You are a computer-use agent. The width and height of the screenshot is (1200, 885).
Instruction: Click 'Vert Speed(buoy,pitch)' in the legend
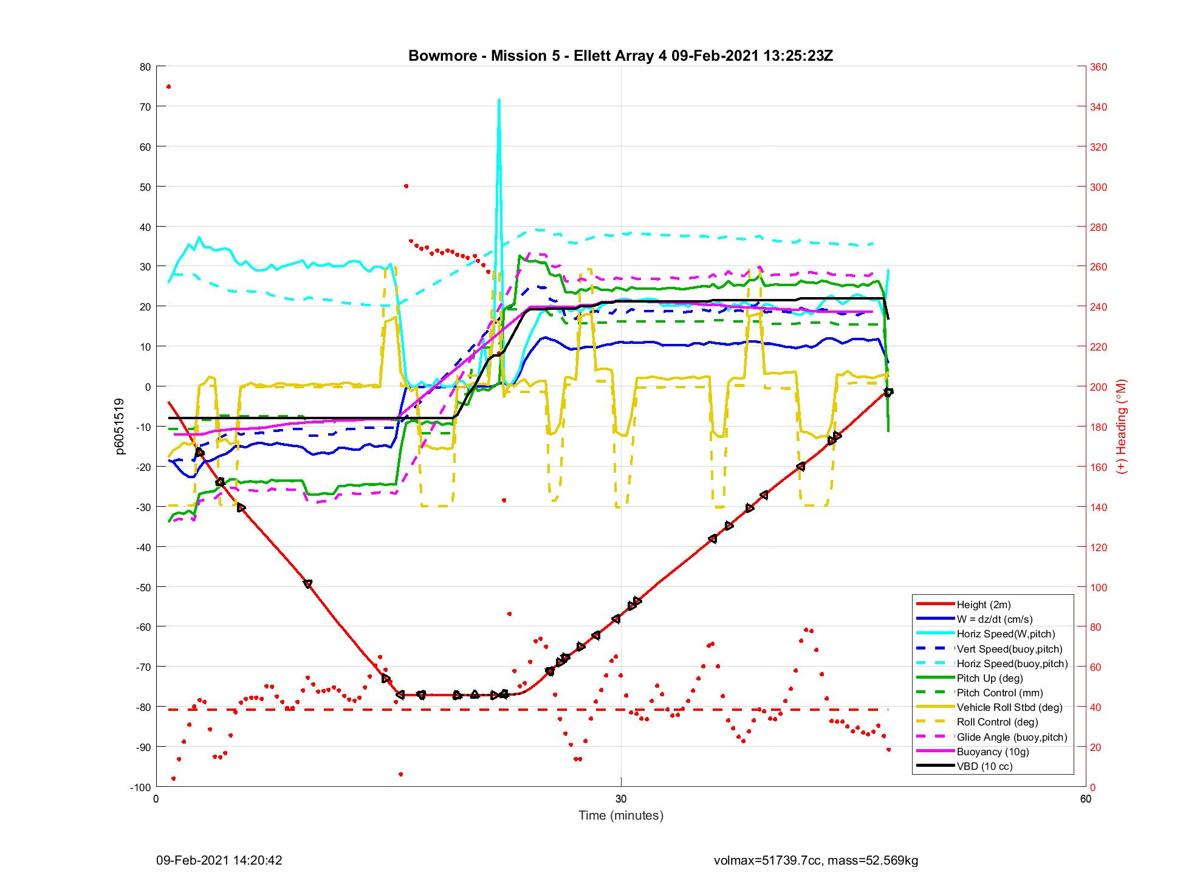(1009, 649)
